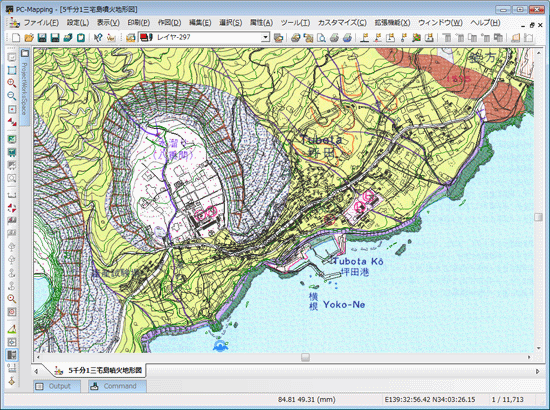This screenshot has width=550, height=410.
Task: Click the Yoko-Ne label on map
Action: coord(344,305)
